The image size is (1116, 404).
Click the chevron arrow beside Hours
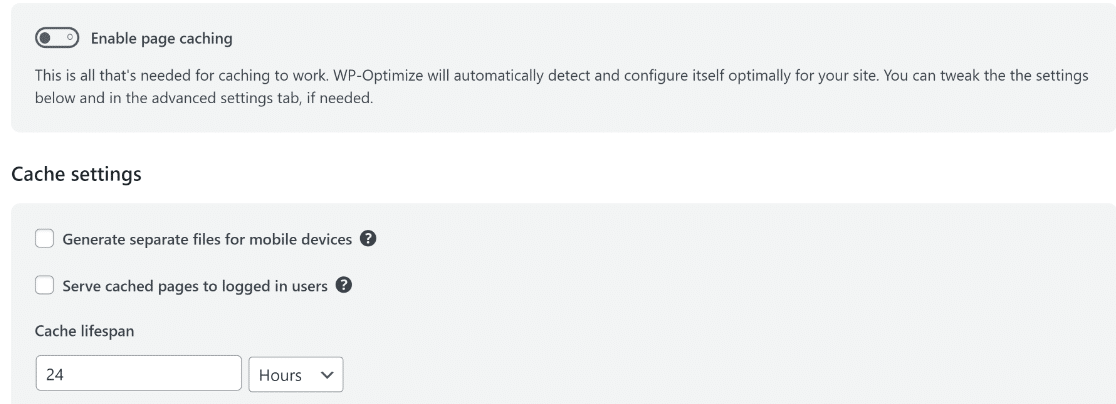tap(327, 375)
